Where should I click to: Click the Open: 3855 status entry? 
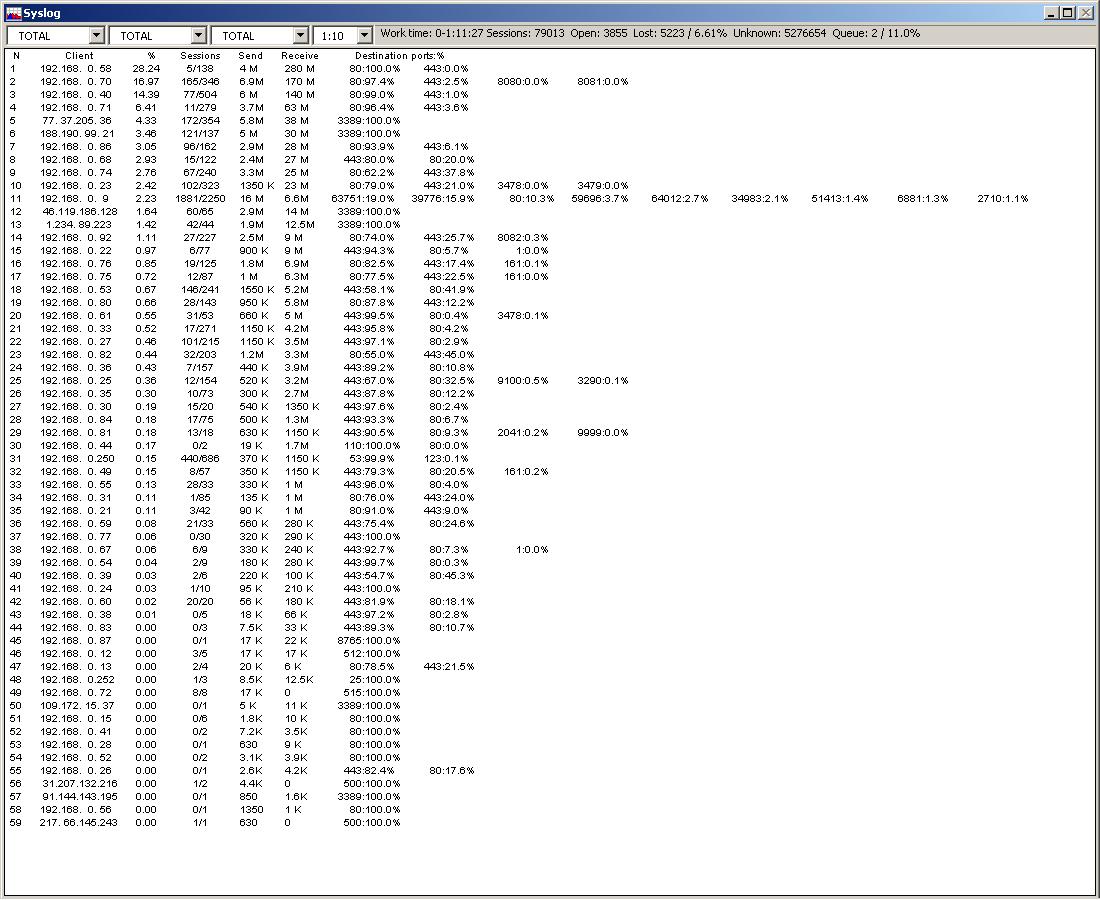point(599,33)
